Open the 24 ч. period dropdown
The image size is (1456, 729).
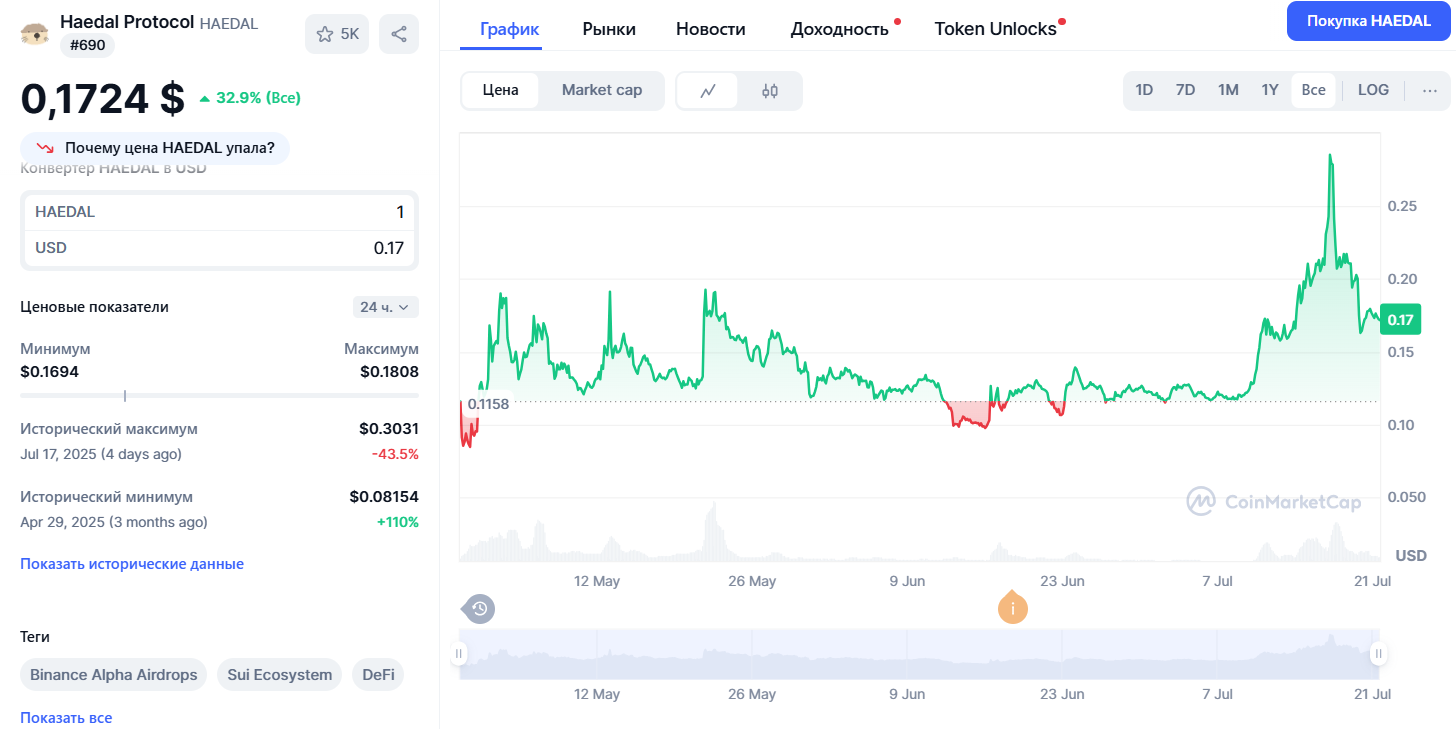(385, 307)
